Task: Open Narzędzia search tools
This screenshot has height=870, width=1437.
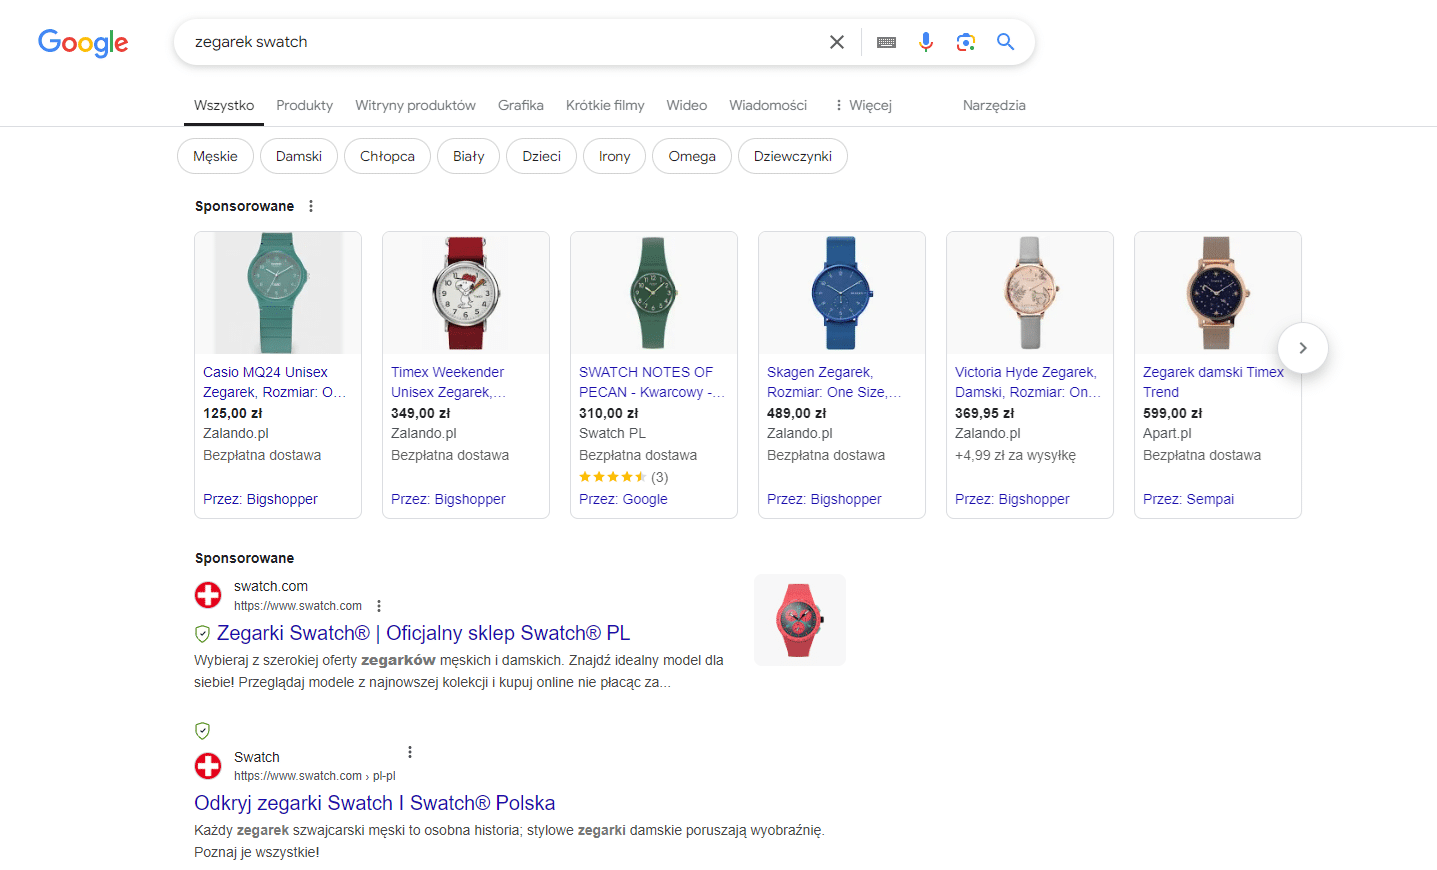Action: coord(994,105)
